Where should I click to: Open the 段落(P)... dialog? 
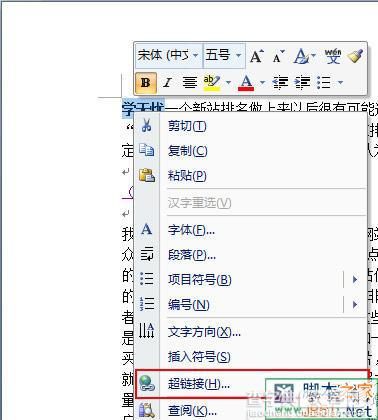tap(250, 255)
